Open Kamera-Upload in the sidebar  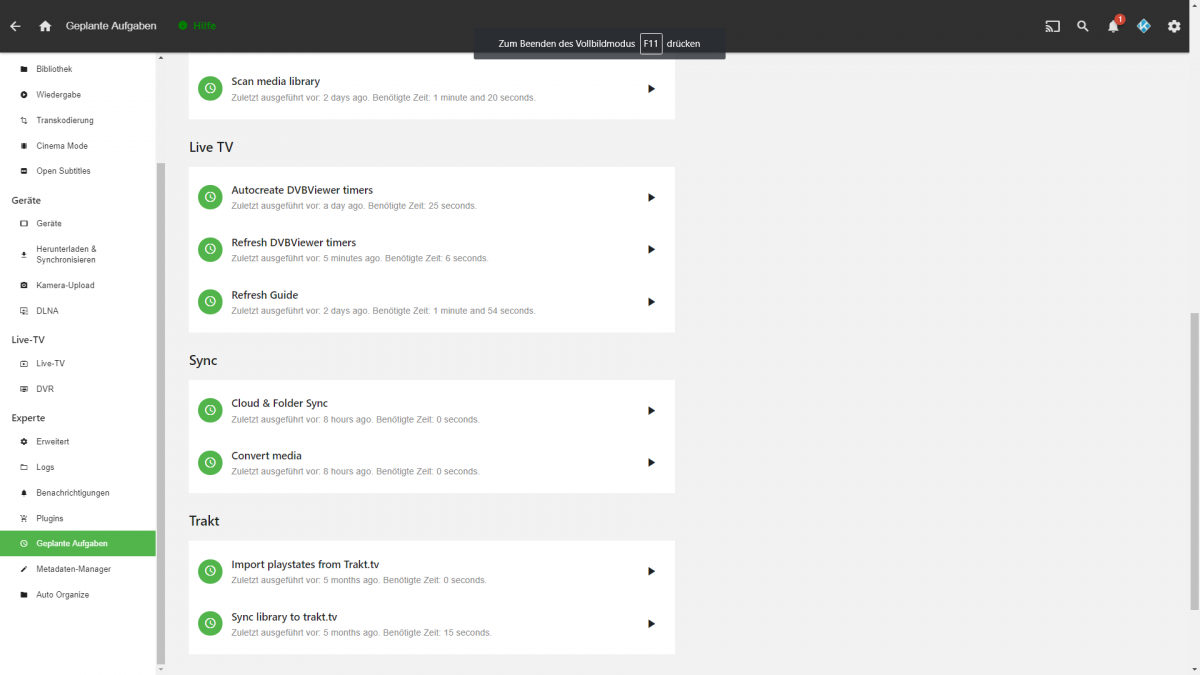click(78, 285)
